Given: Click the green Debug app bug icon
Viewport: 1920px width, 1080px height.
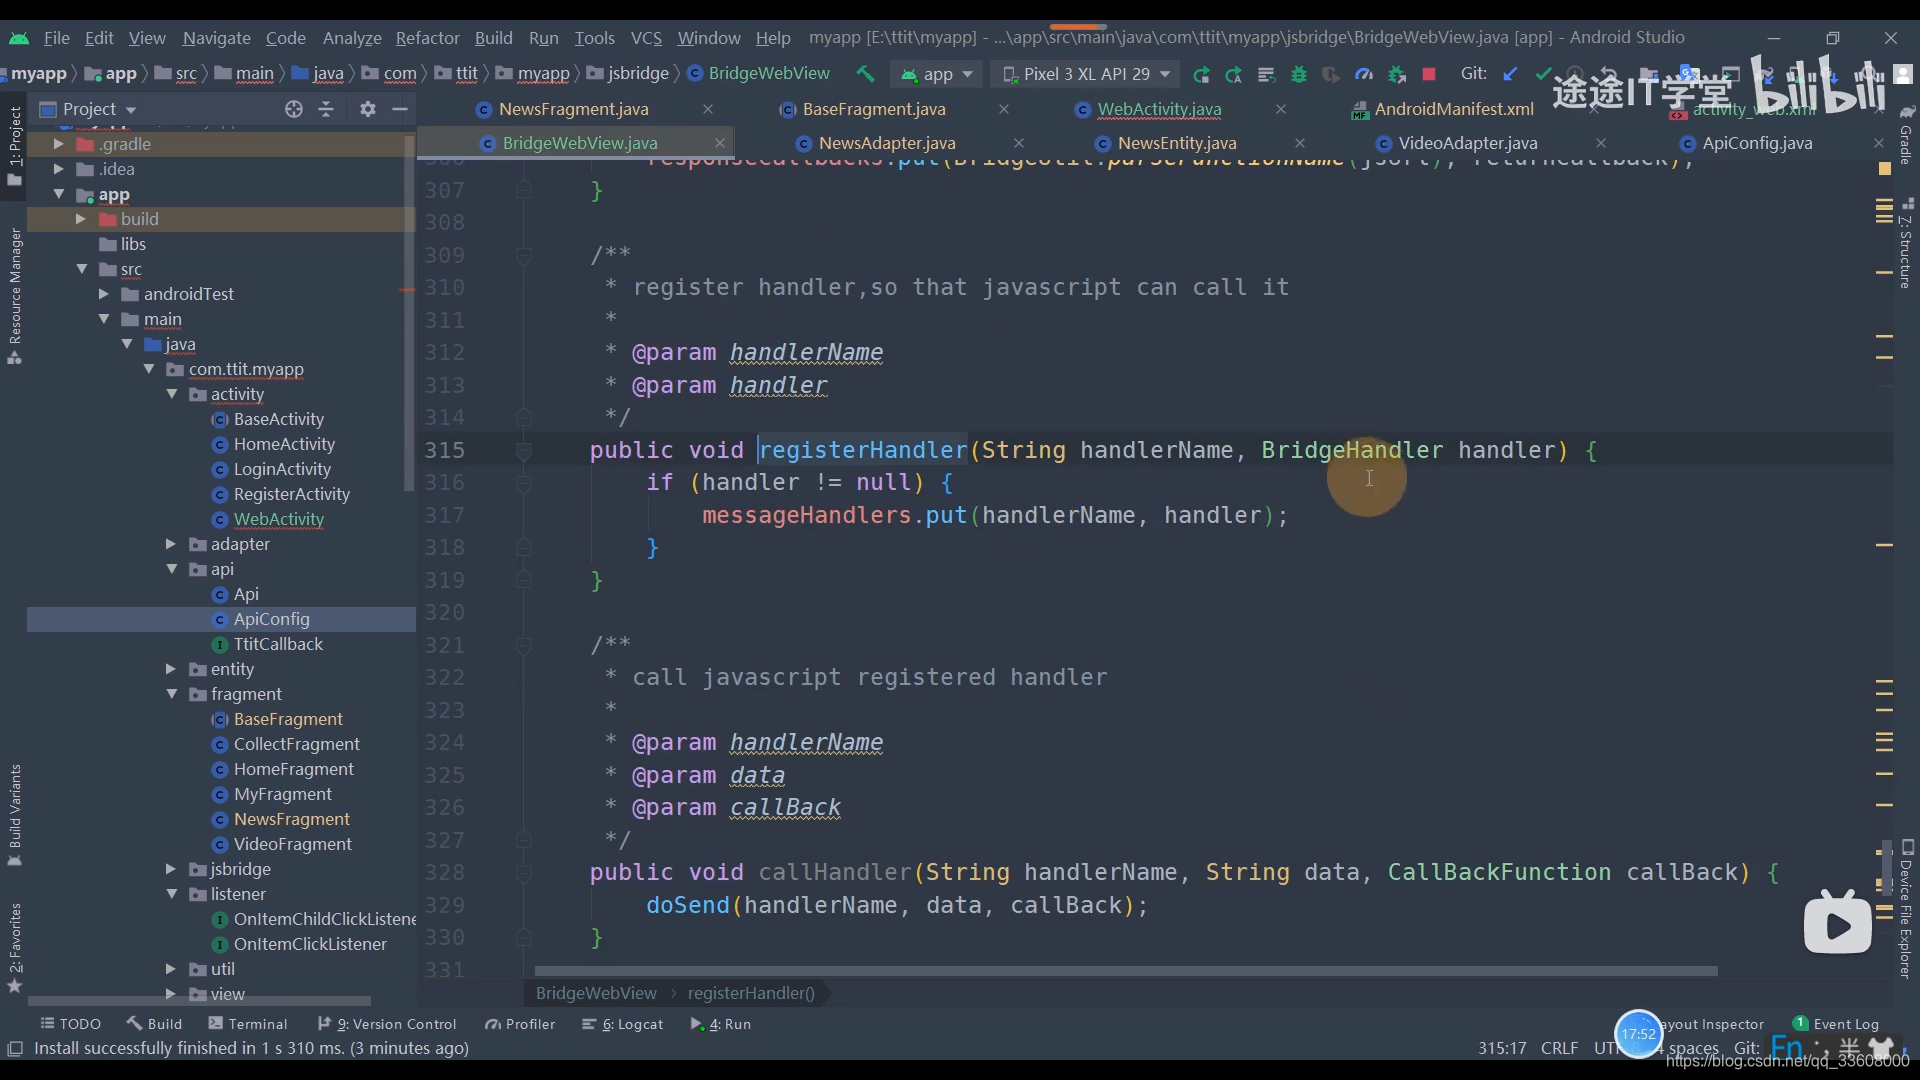Looking at the screenshot, I should point(1299,74).
